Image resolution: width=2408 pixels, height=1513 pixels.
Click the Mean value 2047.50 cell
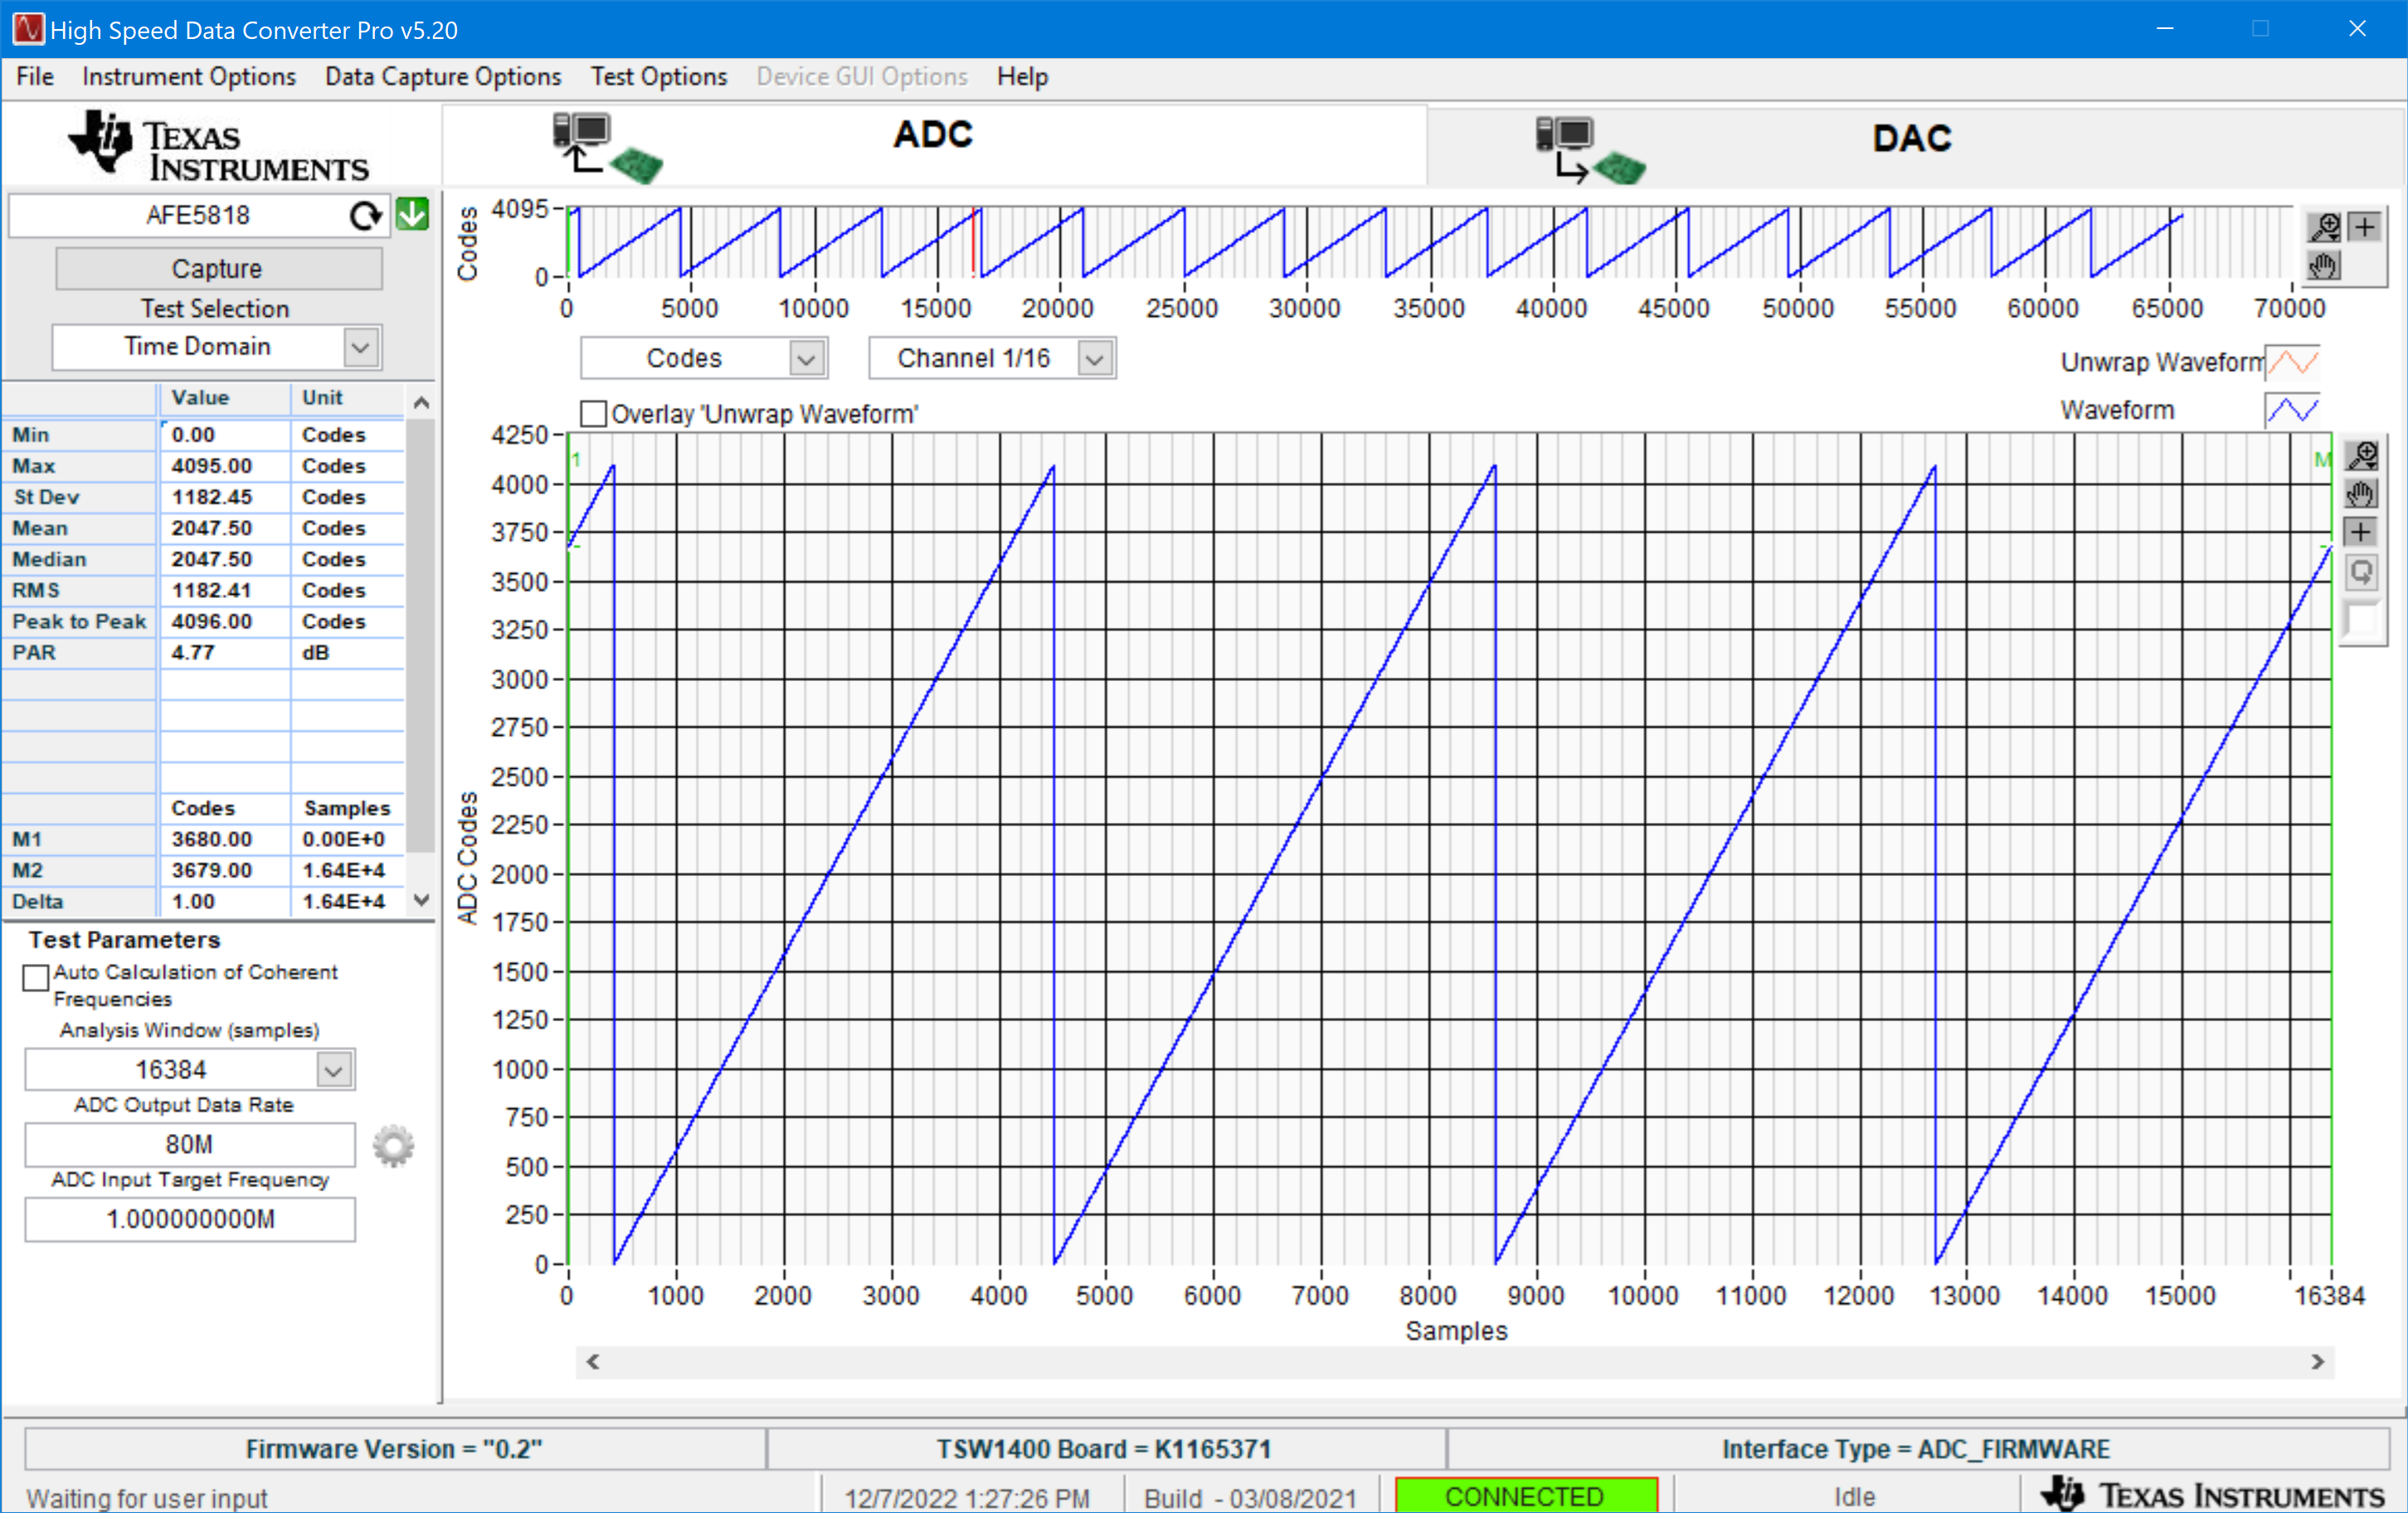tap(224, 528)
